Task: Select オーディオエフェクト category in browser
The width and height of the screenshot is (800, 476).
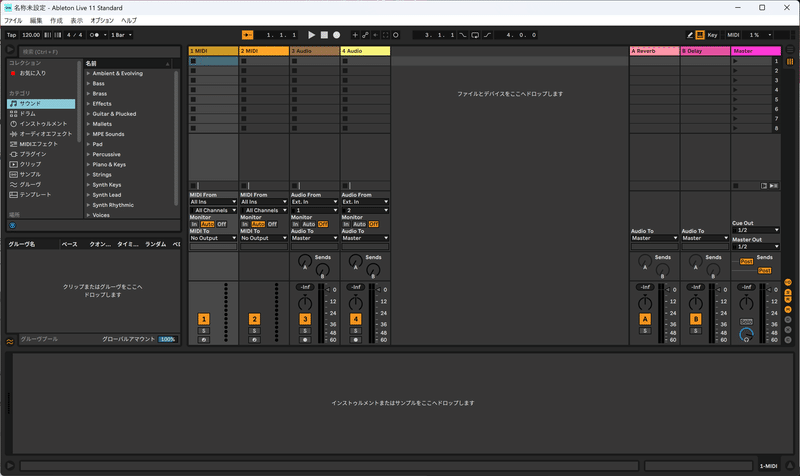Action: click(41, 134)
